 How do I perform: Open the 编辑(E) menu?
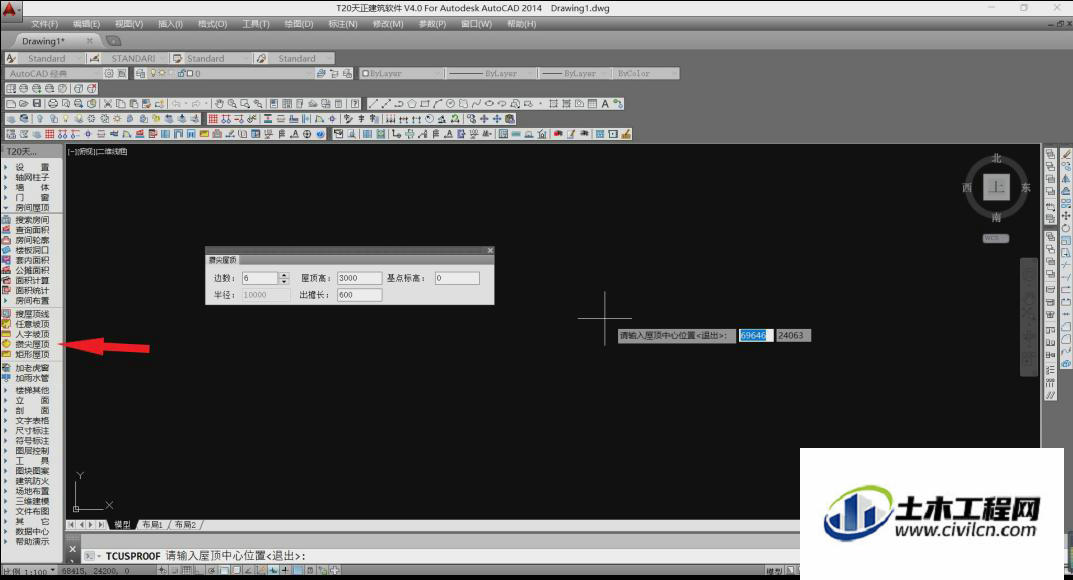coord(86,24)
